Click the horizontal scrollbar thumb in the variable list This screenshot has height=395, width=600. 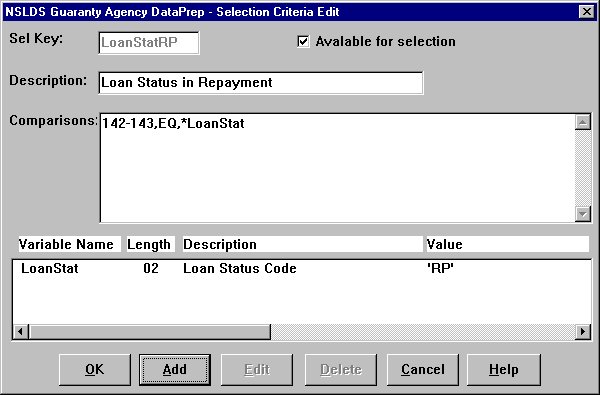pos(150,331)
